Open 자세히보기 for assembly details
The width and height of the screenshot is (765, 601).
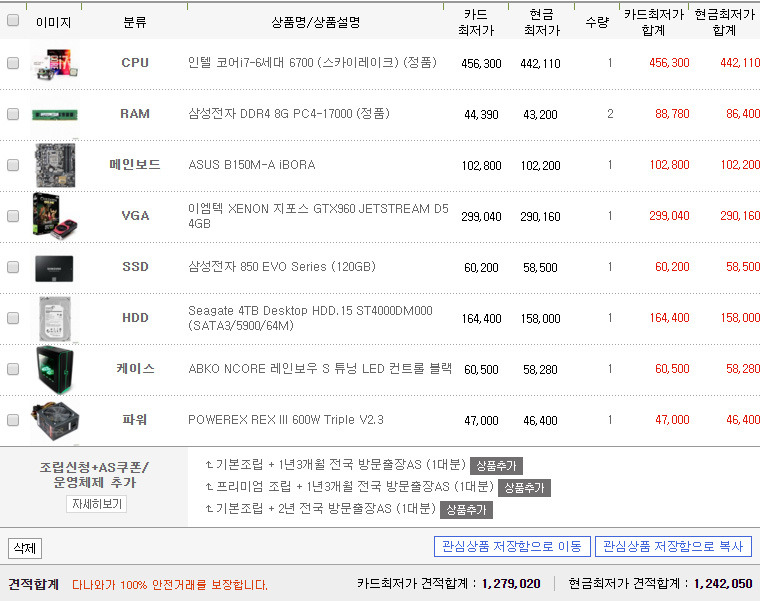click(96, 504)
